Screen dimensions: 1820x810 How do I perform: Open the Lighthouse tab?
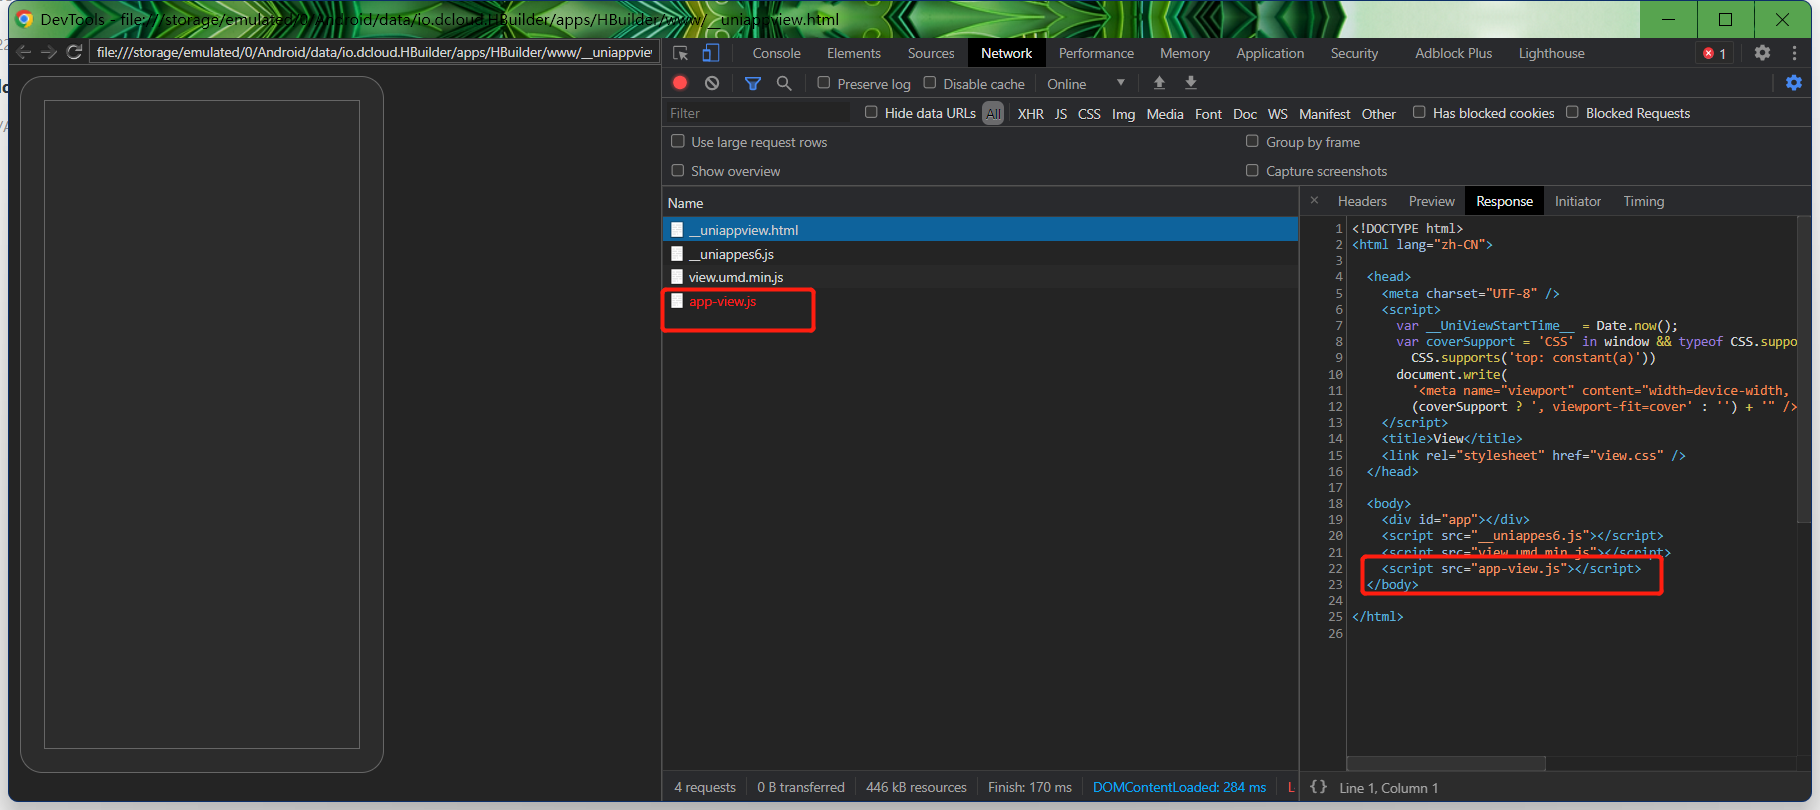[x=1551, y=53]
